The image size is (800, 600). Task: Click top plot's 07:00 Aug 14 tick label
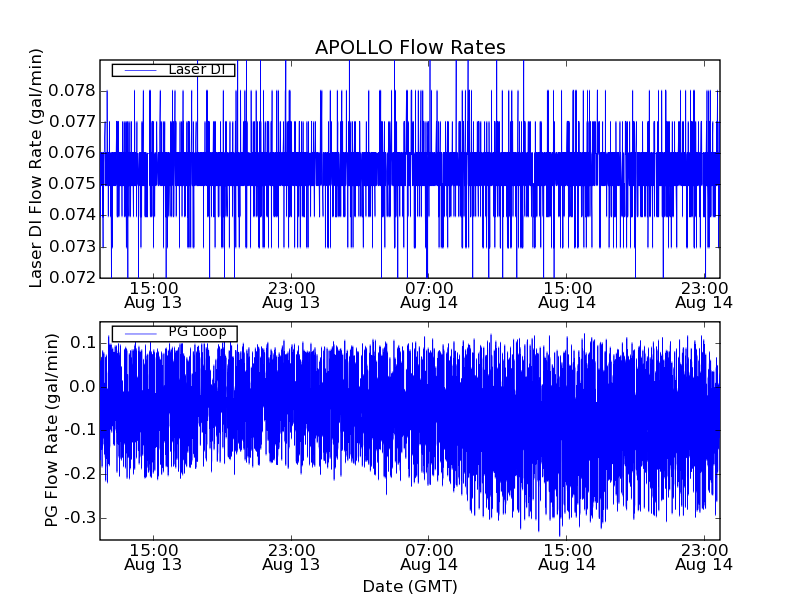429,294
